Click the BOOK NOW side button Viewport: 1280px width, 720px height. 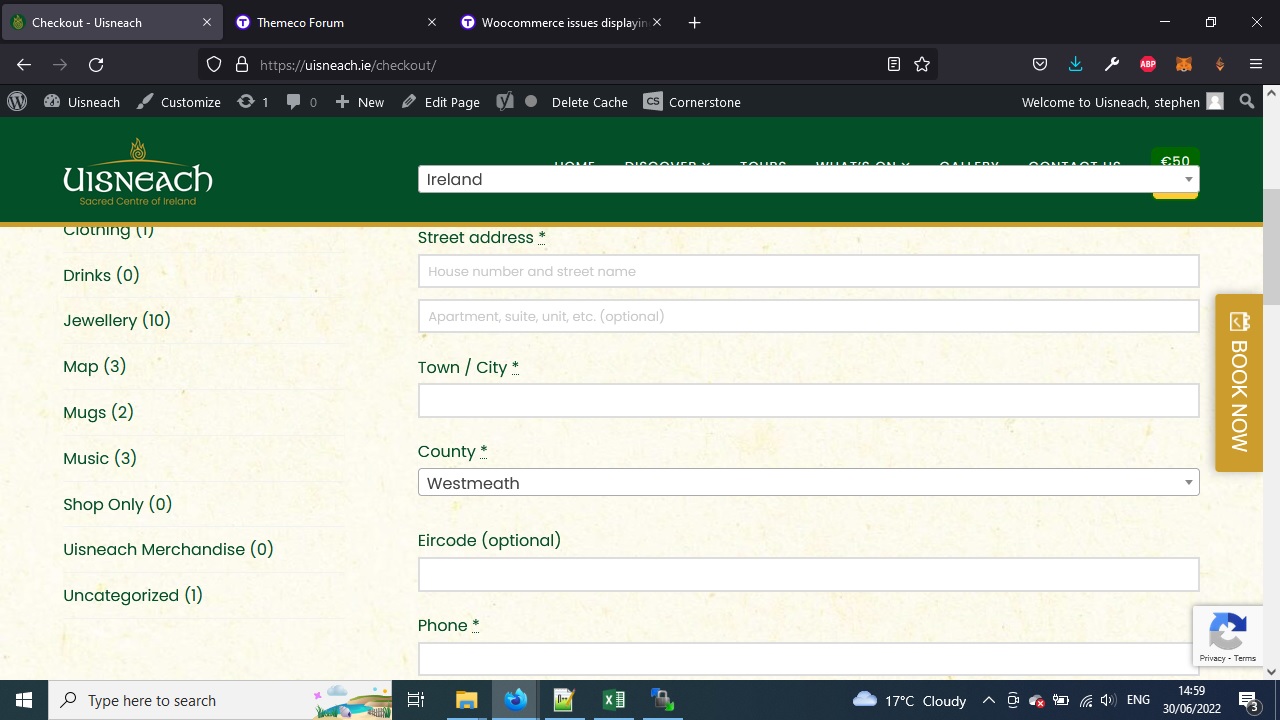tap(1239, 383)
